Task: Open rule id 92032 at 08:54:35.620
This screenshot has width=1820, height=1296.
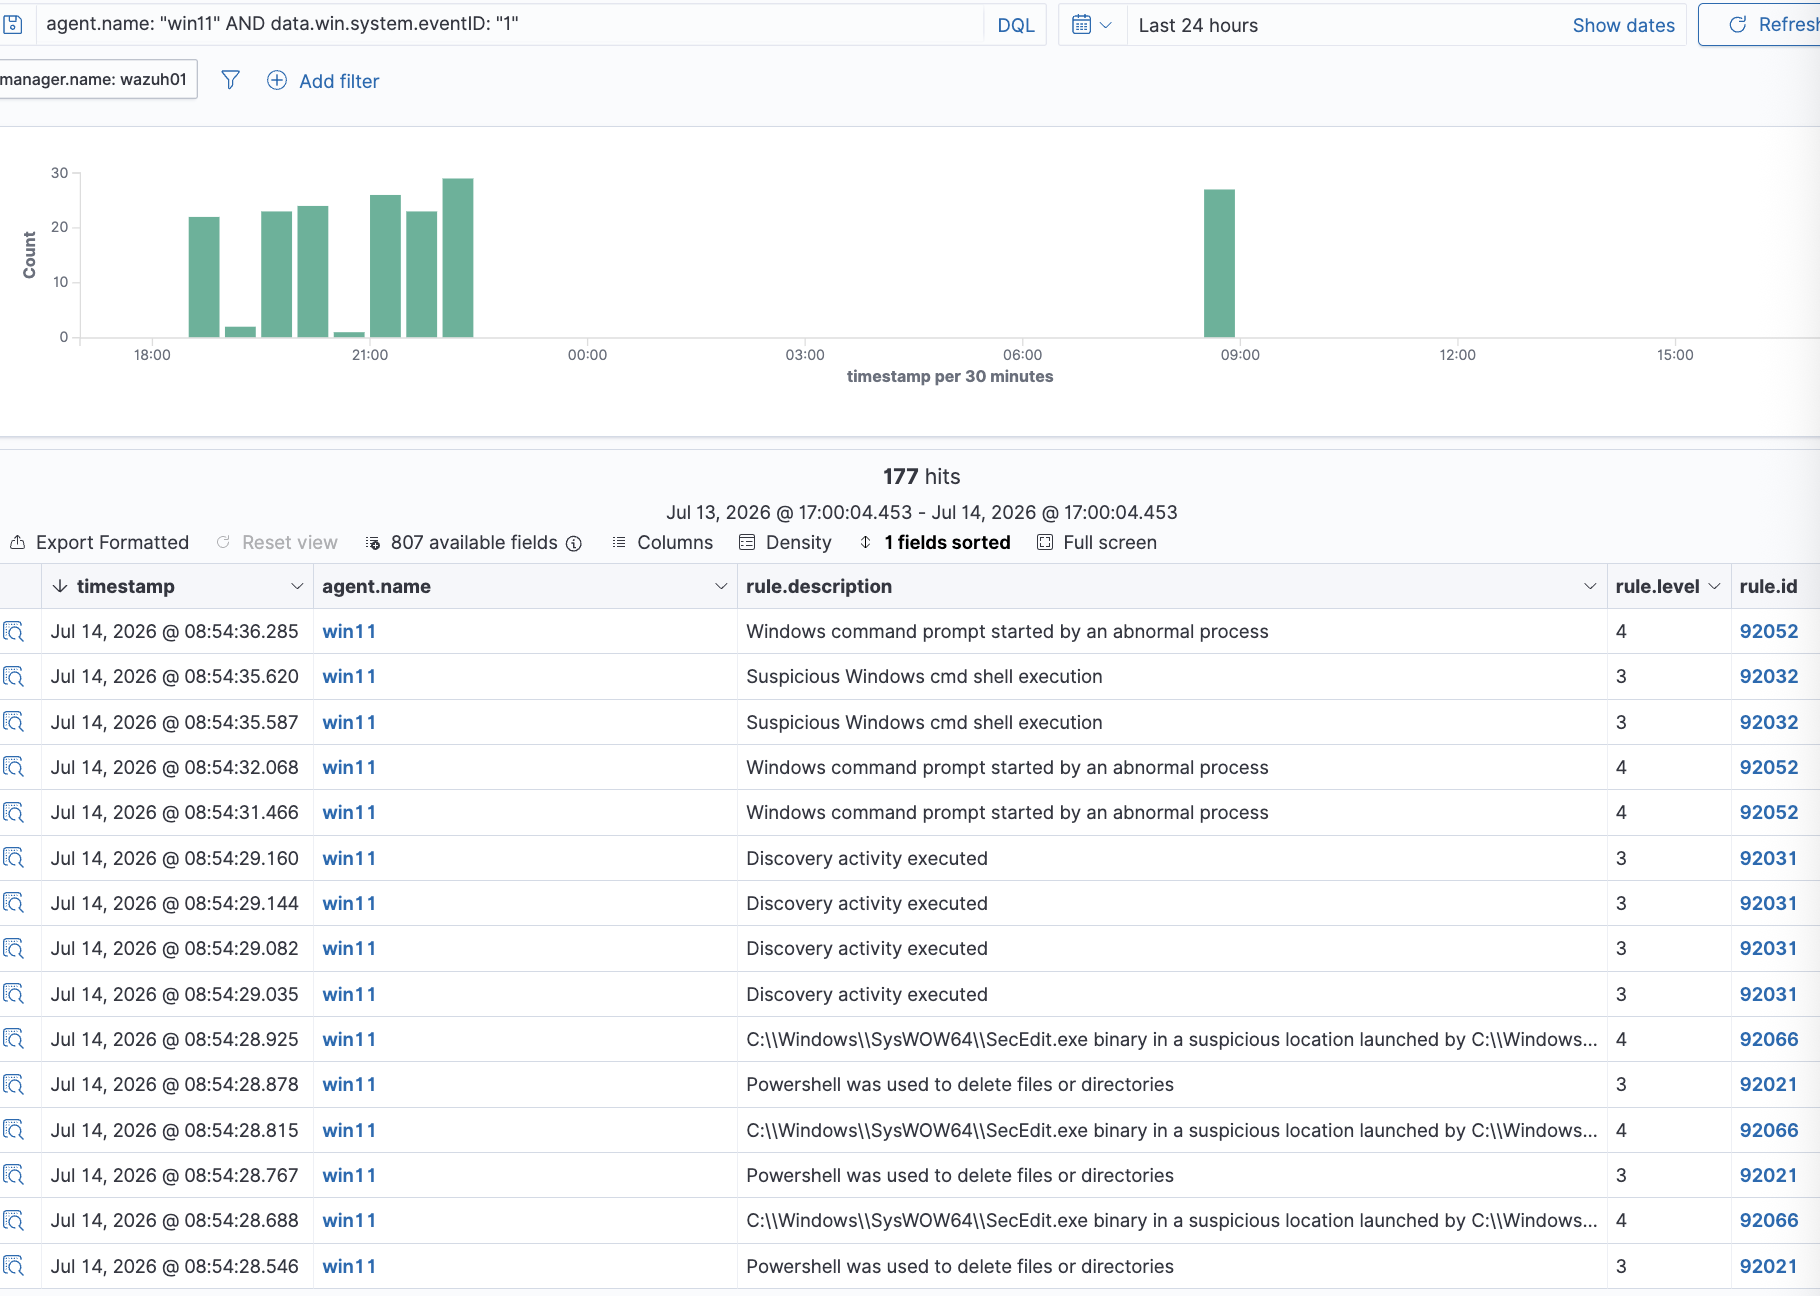Action: [x=1768, y=676]
